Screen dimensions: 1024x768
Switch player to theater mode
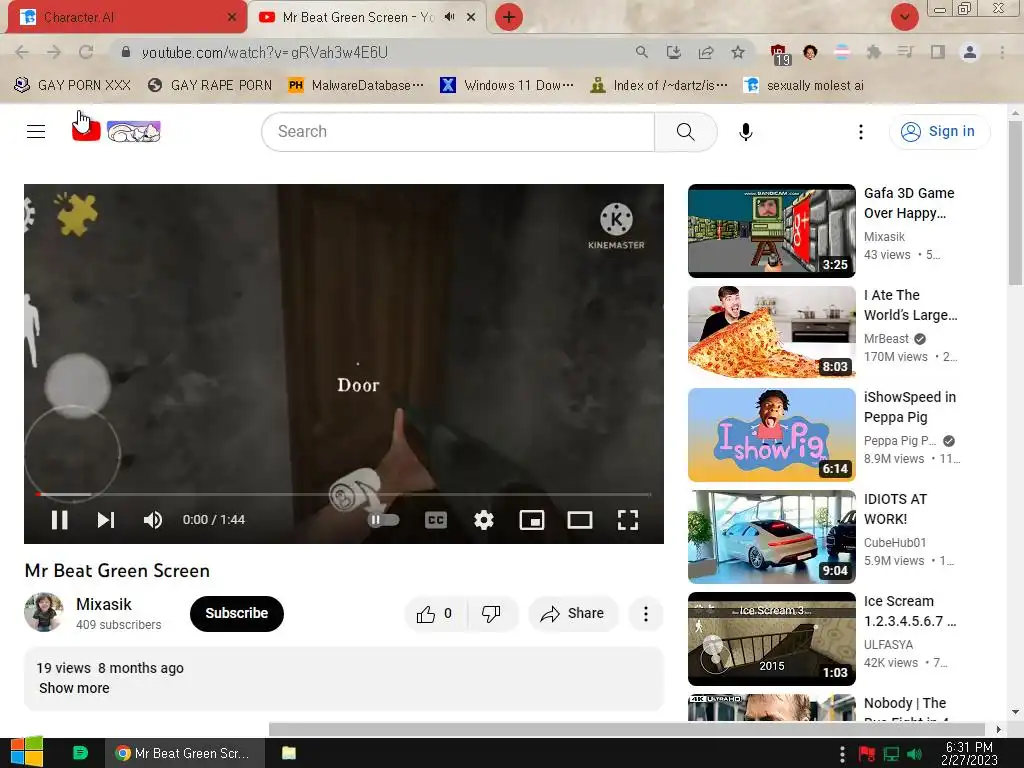point(580,520)
